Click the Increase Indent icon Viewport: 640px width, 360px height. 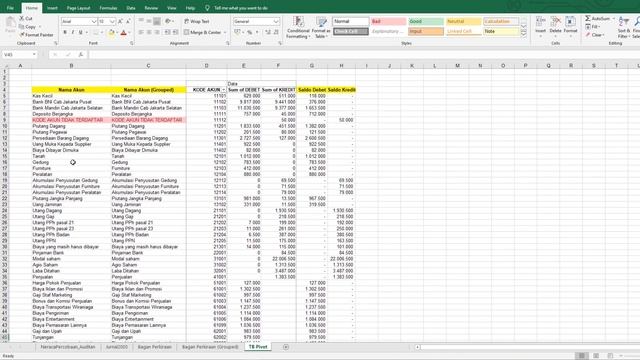(176, 32)
